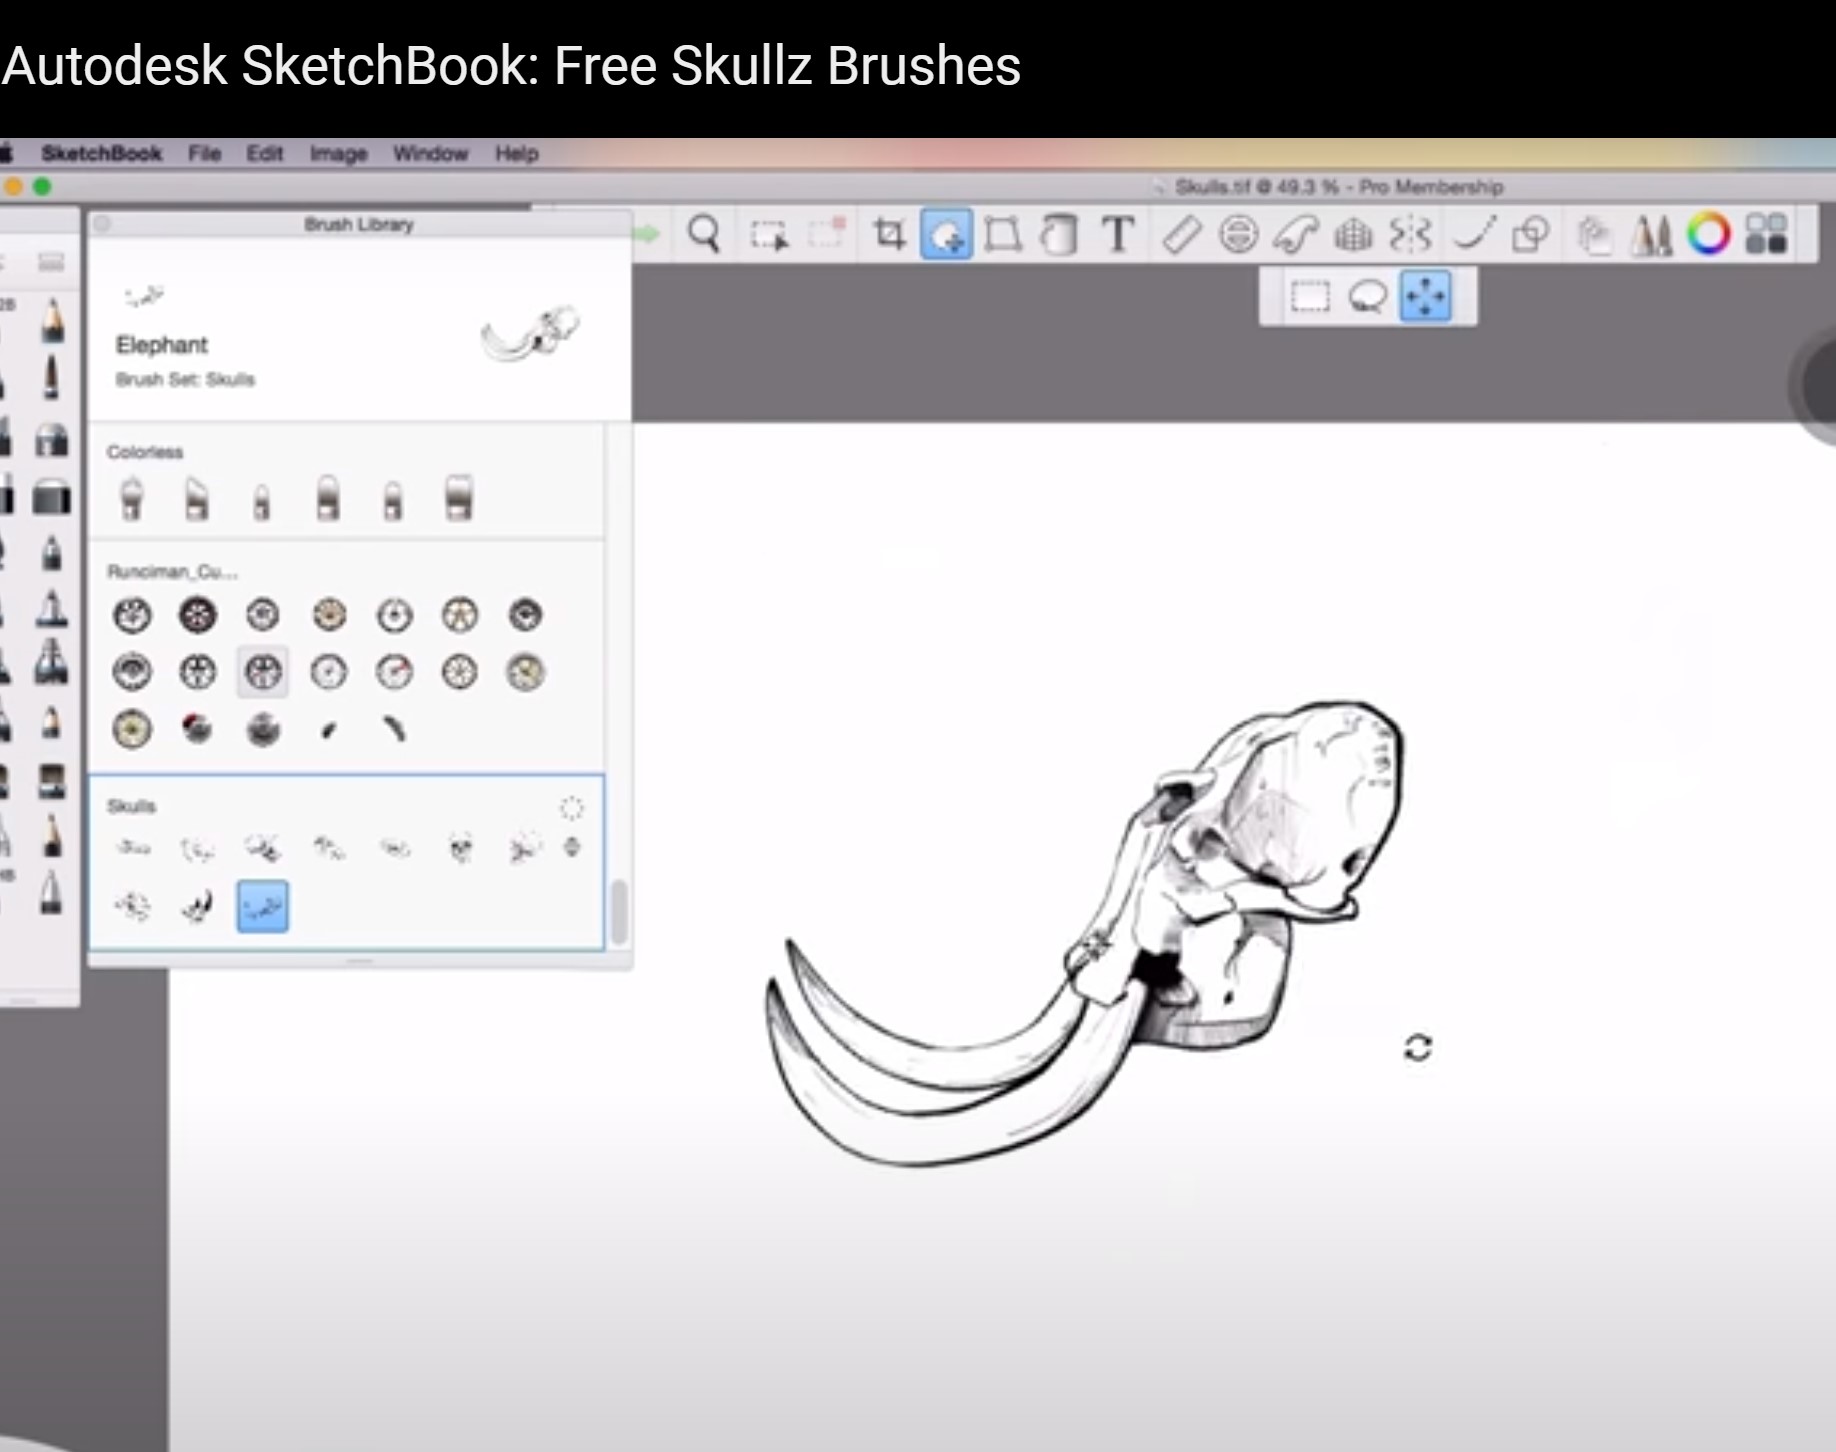
Task: Select the first Colorless marker brush
Action: [x=132, y=498]
